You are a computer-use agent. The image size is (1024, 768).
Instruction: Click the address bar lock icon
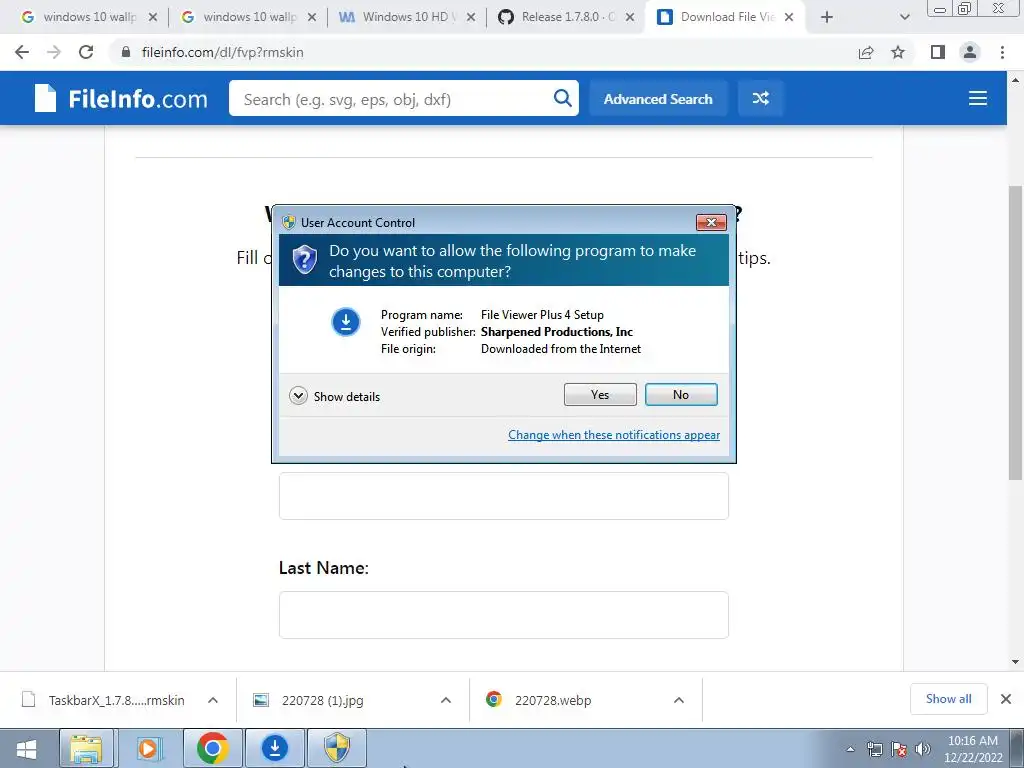(x=126, y=52)
